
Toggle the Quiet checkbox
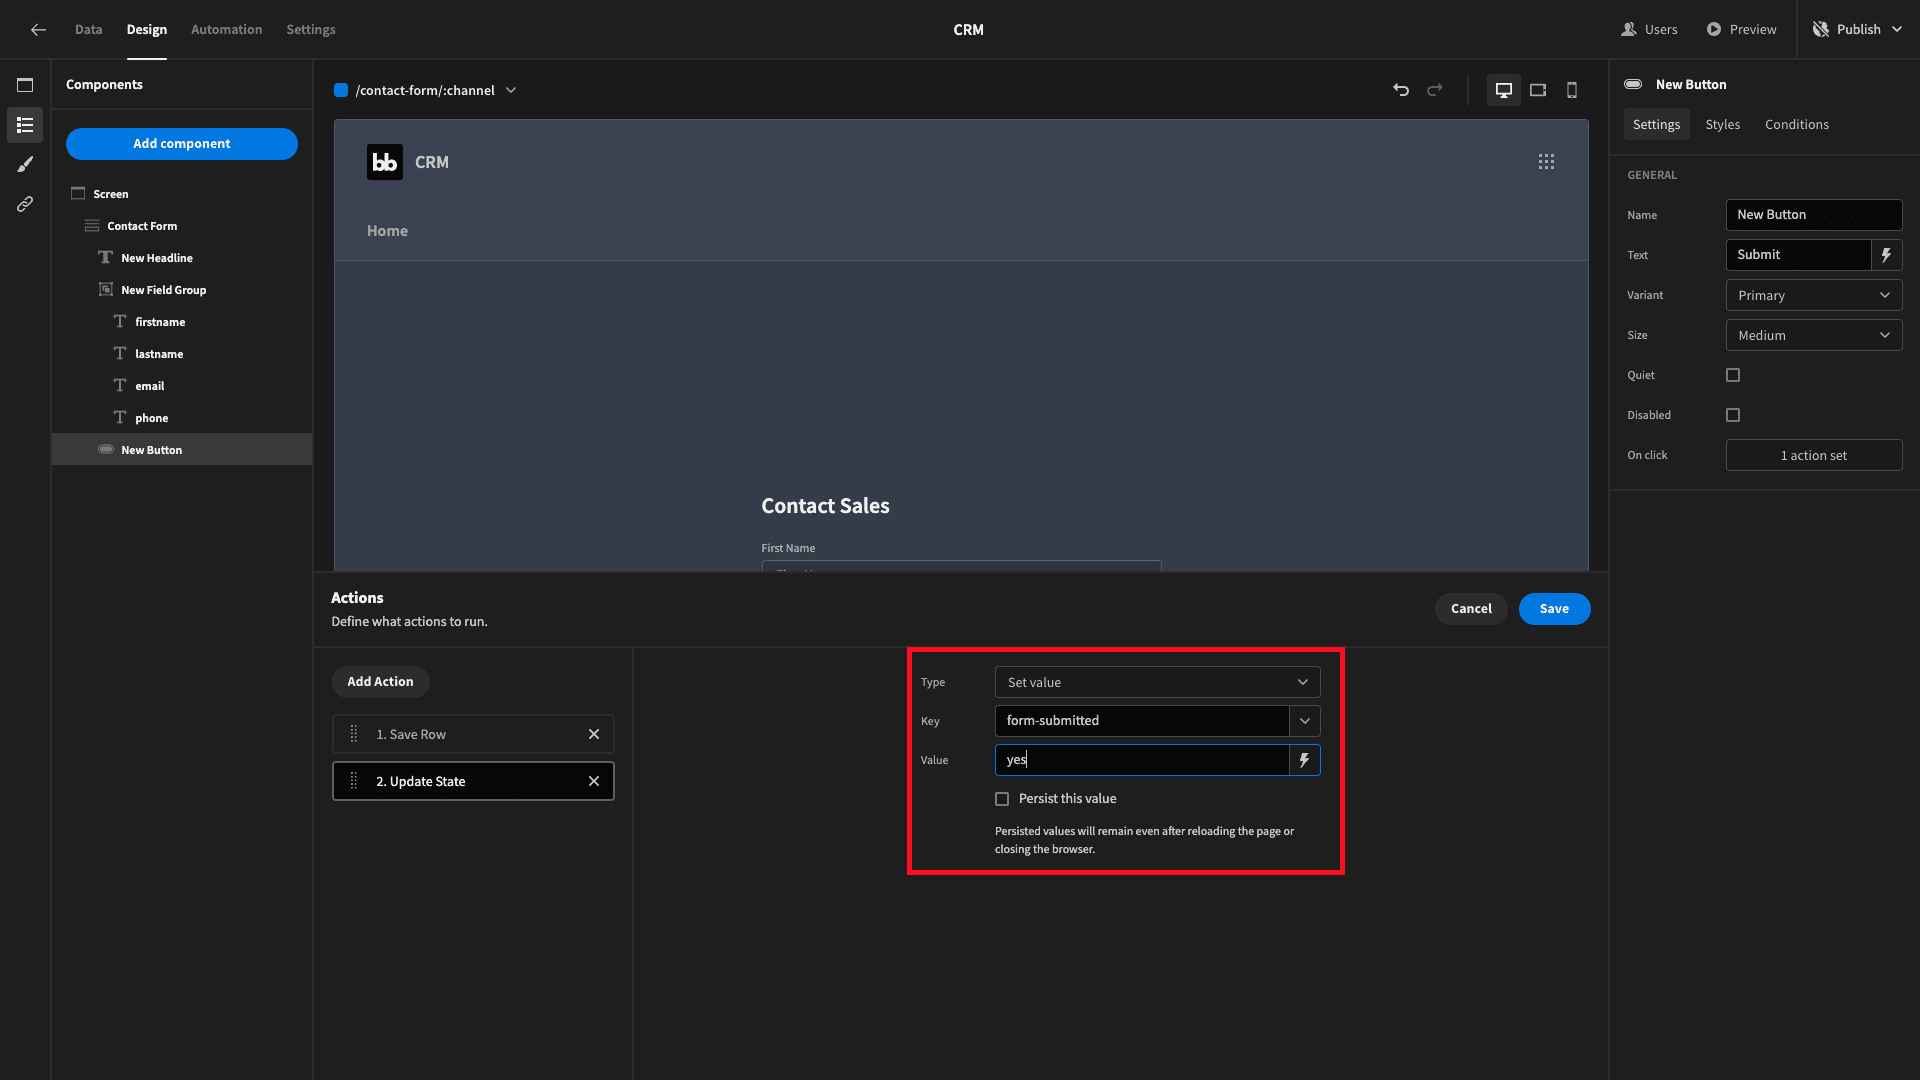[1733, 375]
